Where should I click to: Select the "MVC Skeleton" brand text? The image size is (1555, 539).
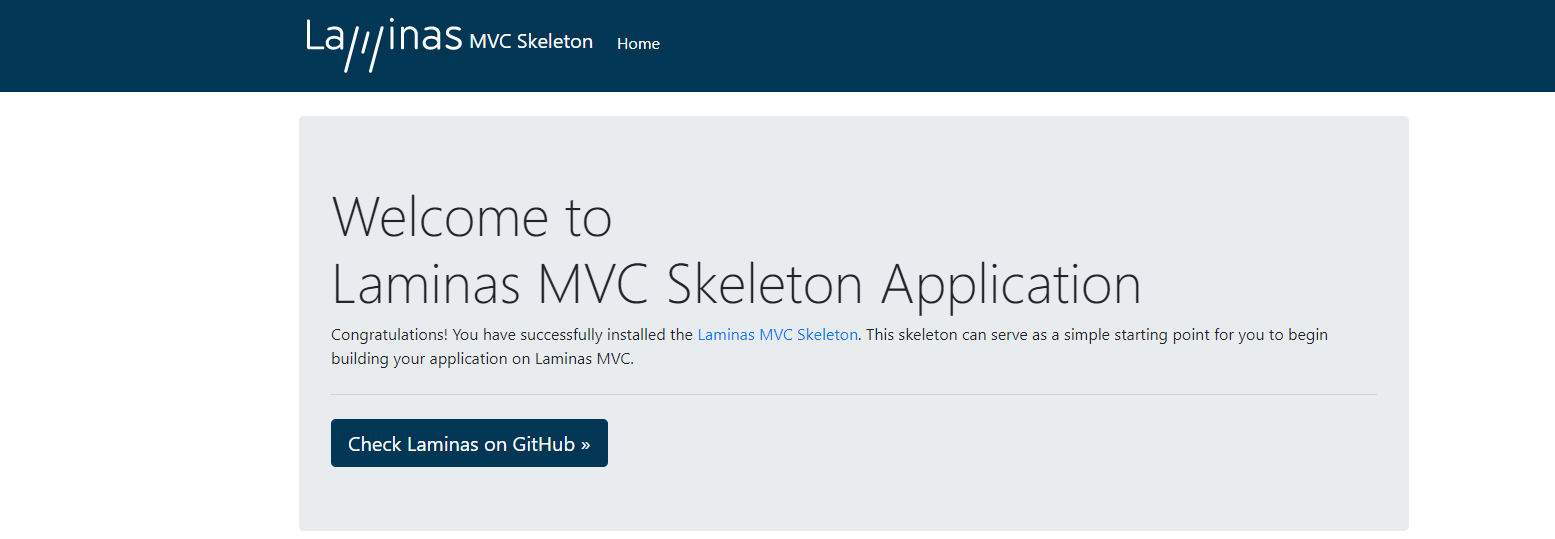531,42
